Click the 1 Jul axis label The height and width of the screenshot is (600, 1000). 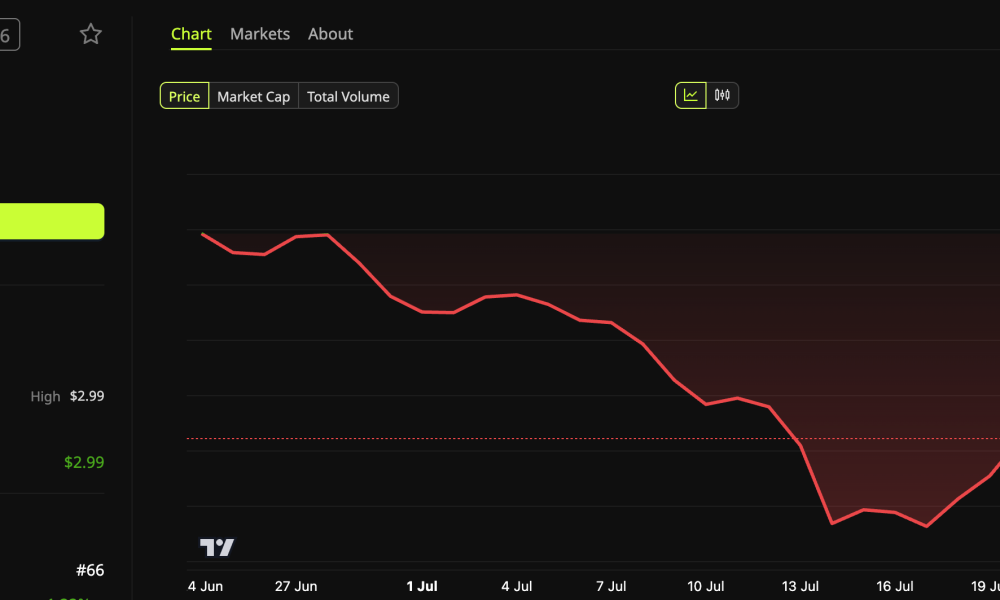pyautogui.click(x=422, y=586)
